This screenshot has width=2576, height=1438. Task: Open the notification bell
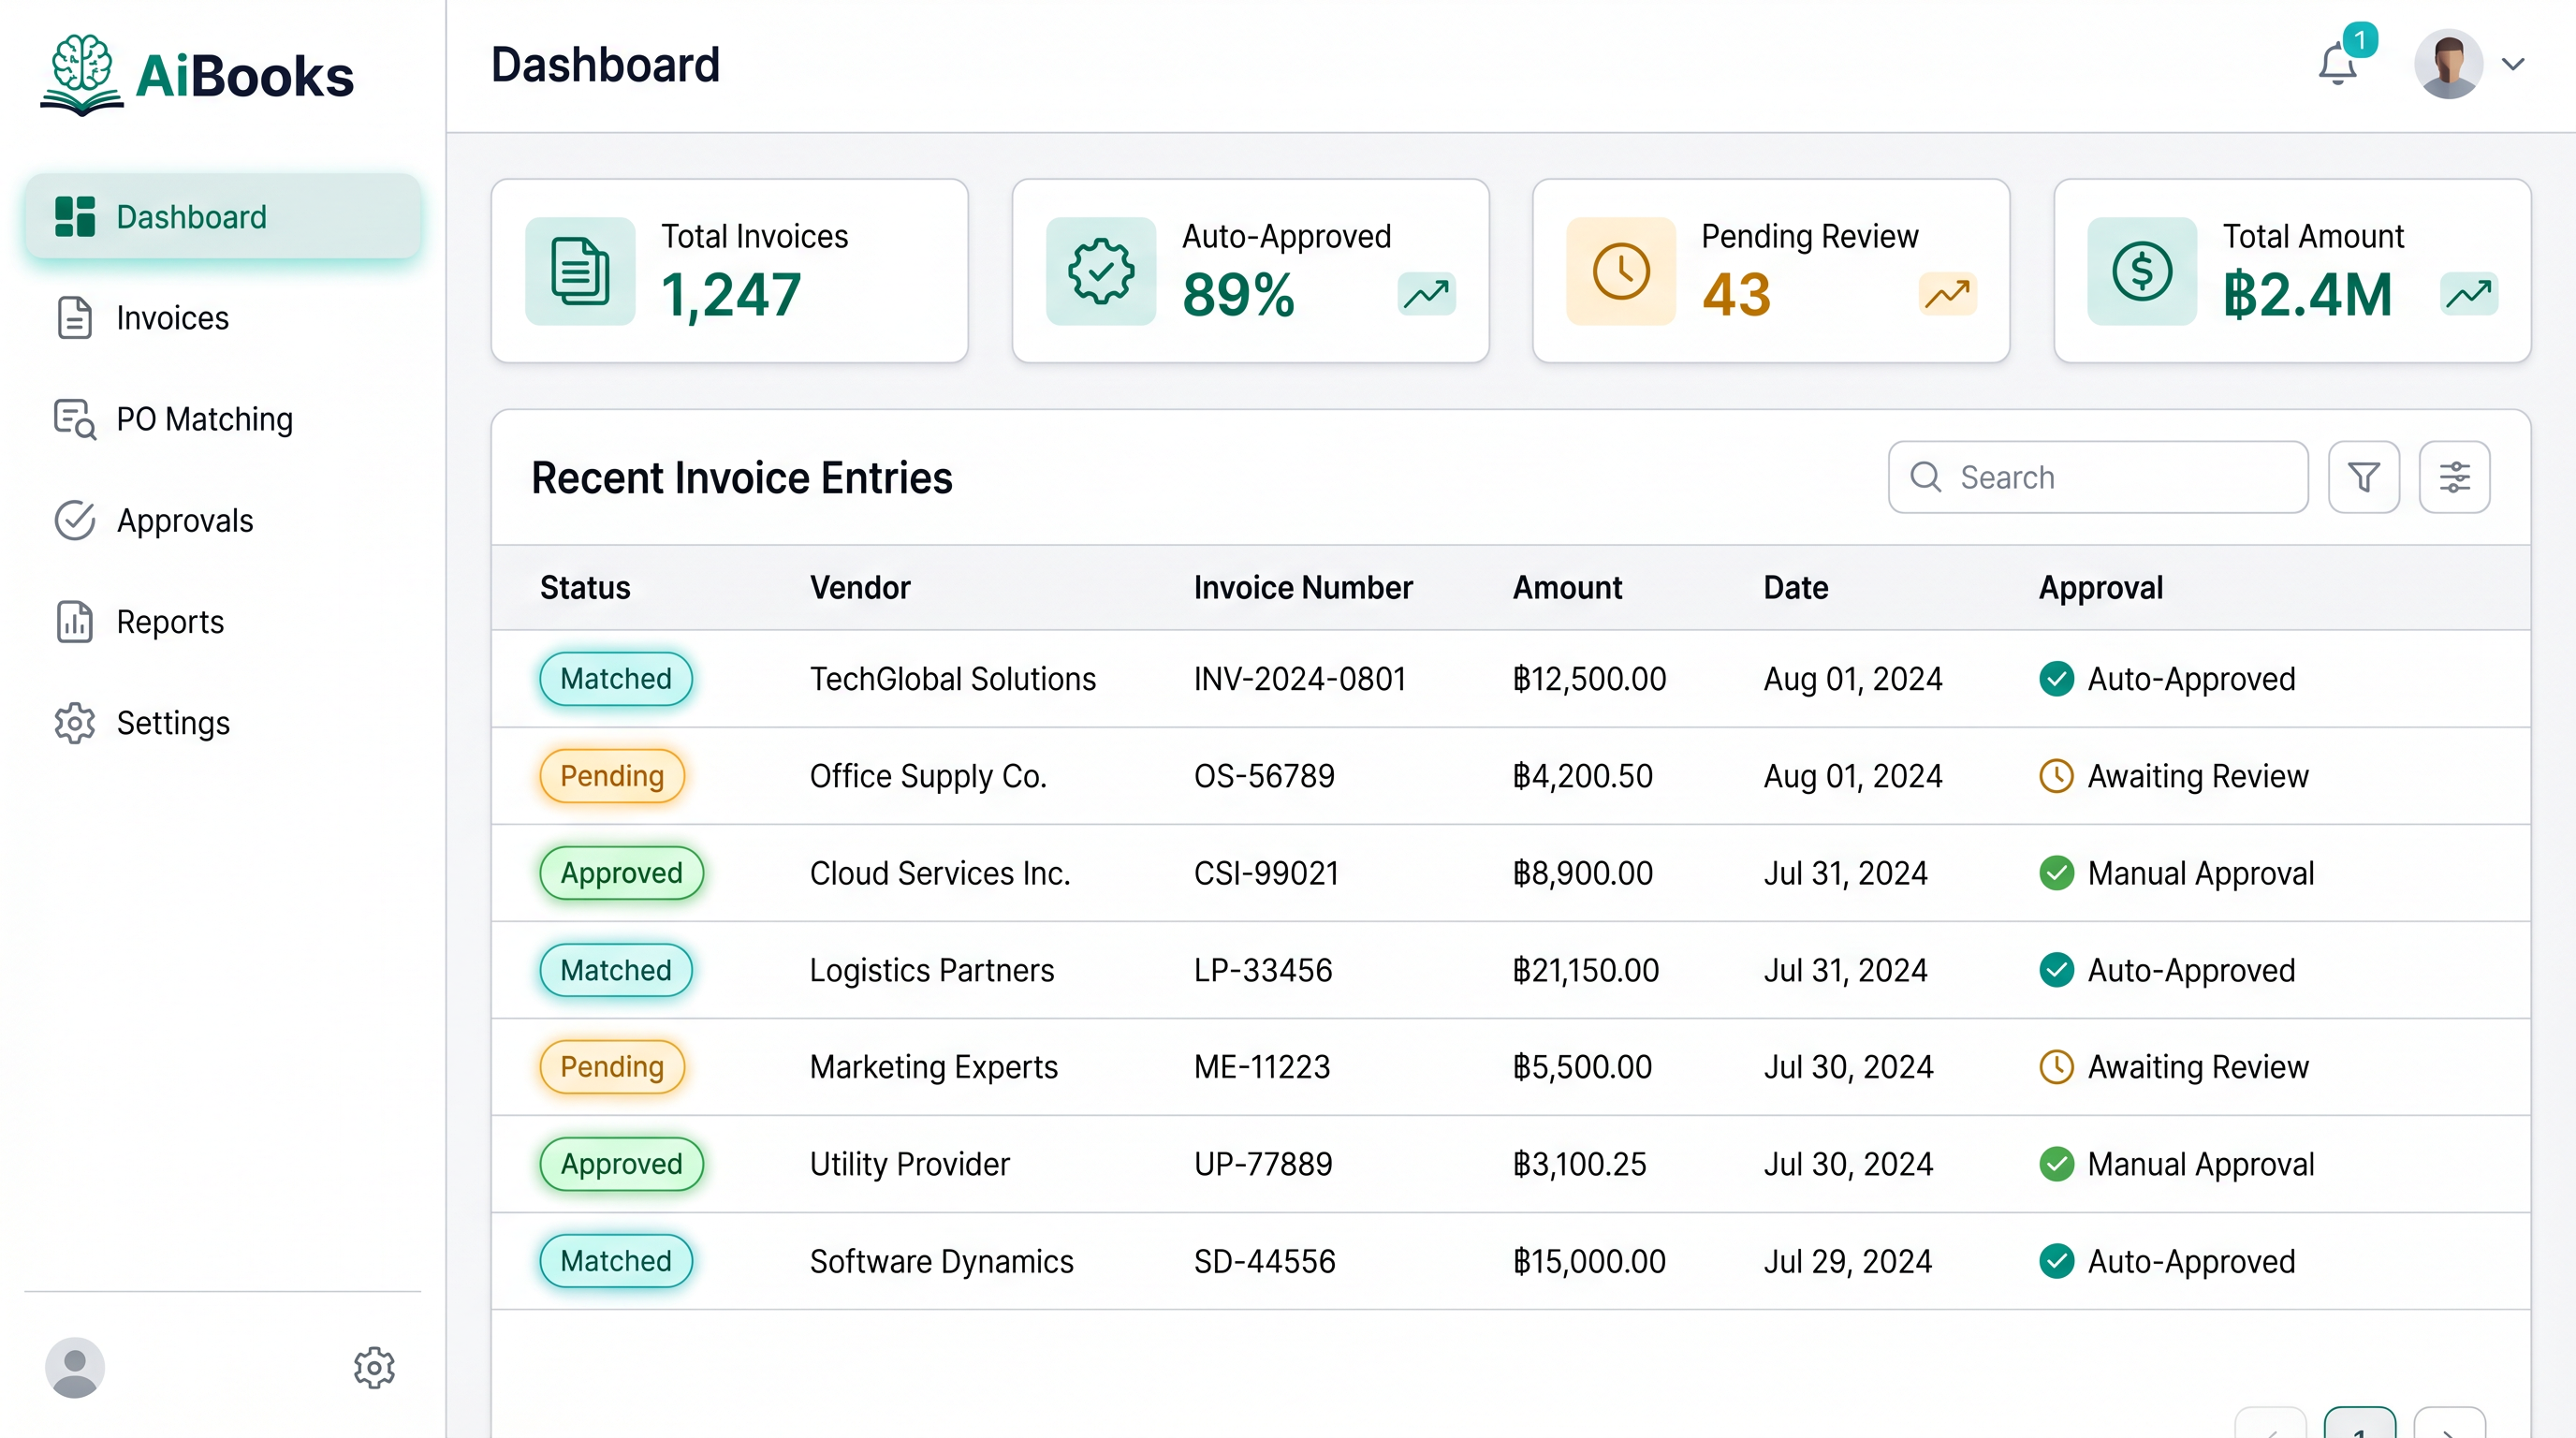[2338, 64]
